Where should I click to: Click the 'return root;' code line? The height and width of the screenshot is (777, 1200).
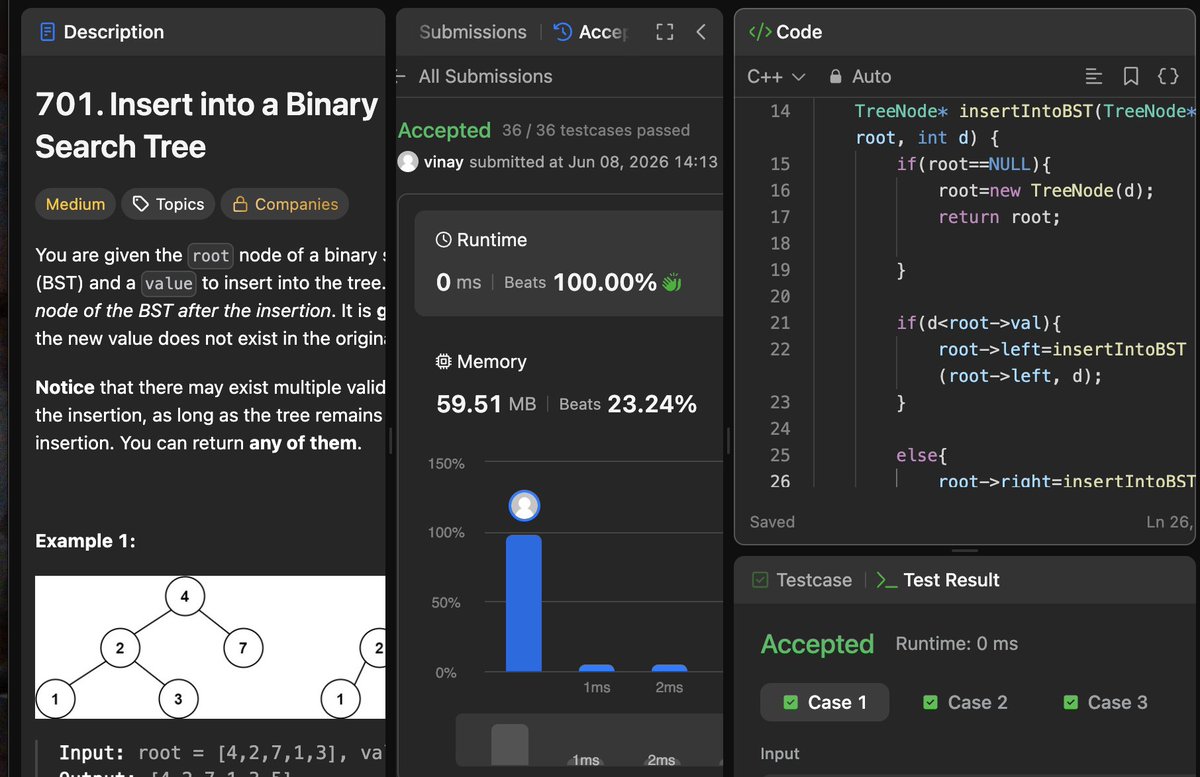(999, 216)
